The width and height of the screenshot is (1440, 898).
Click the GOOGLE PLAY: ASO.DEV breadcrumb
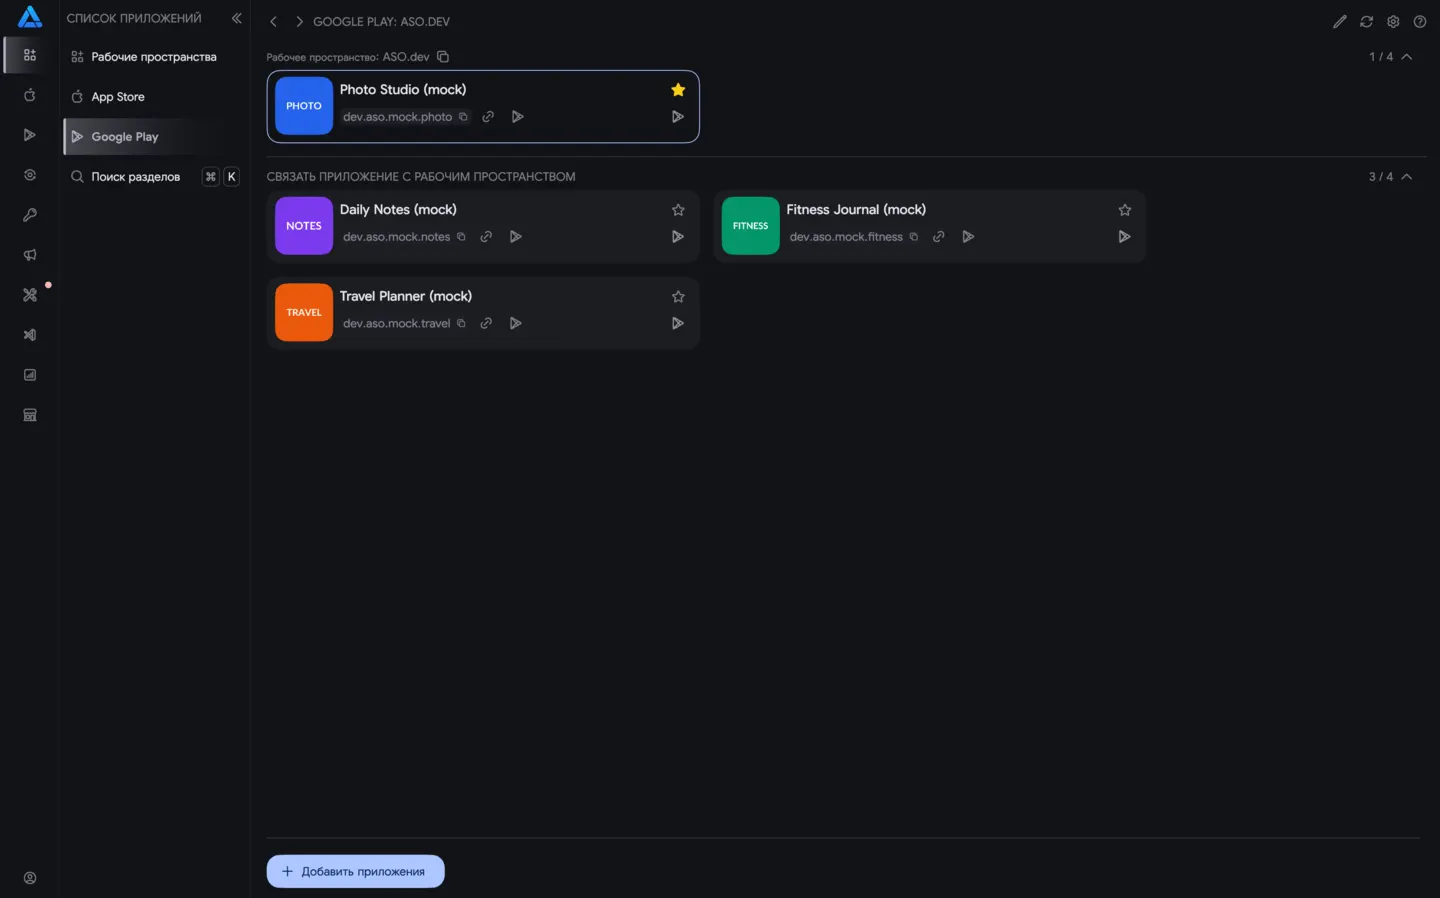pos(381,21)
